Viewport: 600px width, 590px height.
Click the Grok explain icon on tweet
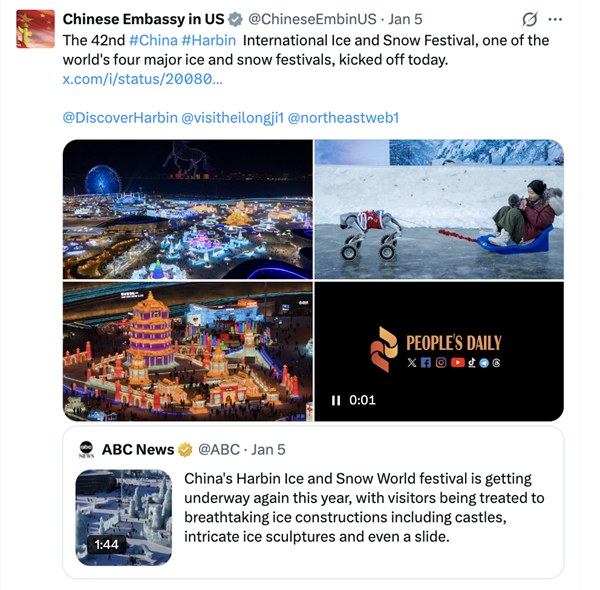(530, 19)
